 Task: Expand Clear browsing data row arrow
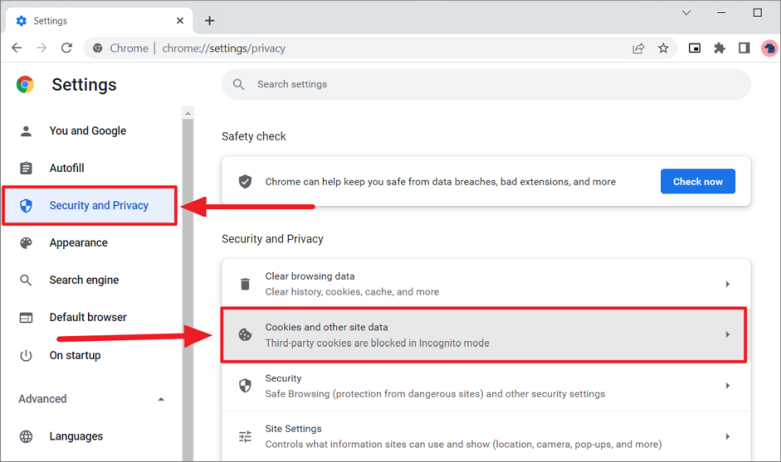click(x=727, y=284)
